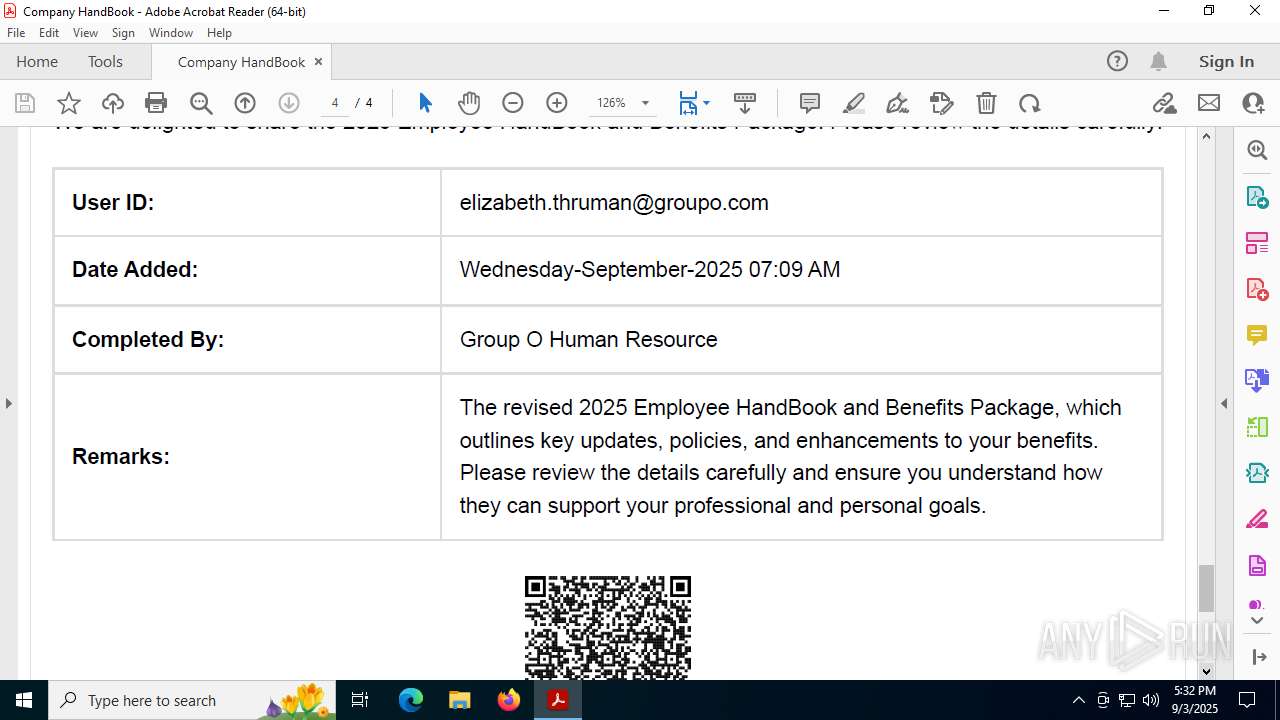Open the pink Fill & Sign tool in the right panel
Screen dimensions: 1280x720
[x=1257, y=520]
